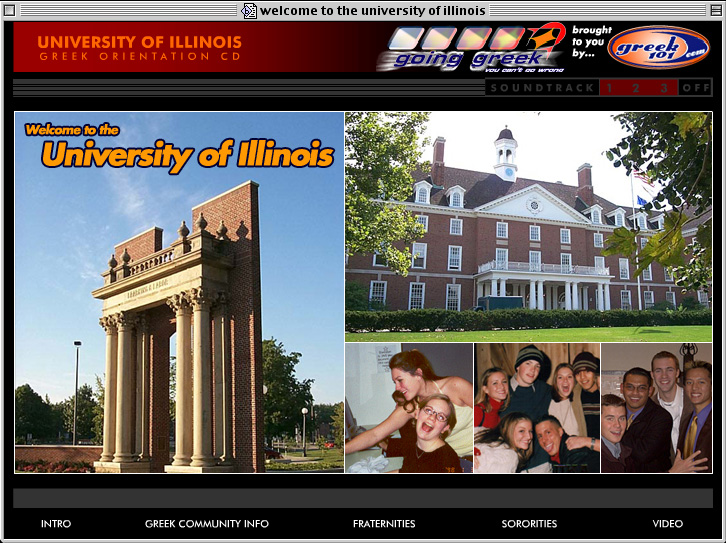Navigate to SORORITIES

click(529, 524)
